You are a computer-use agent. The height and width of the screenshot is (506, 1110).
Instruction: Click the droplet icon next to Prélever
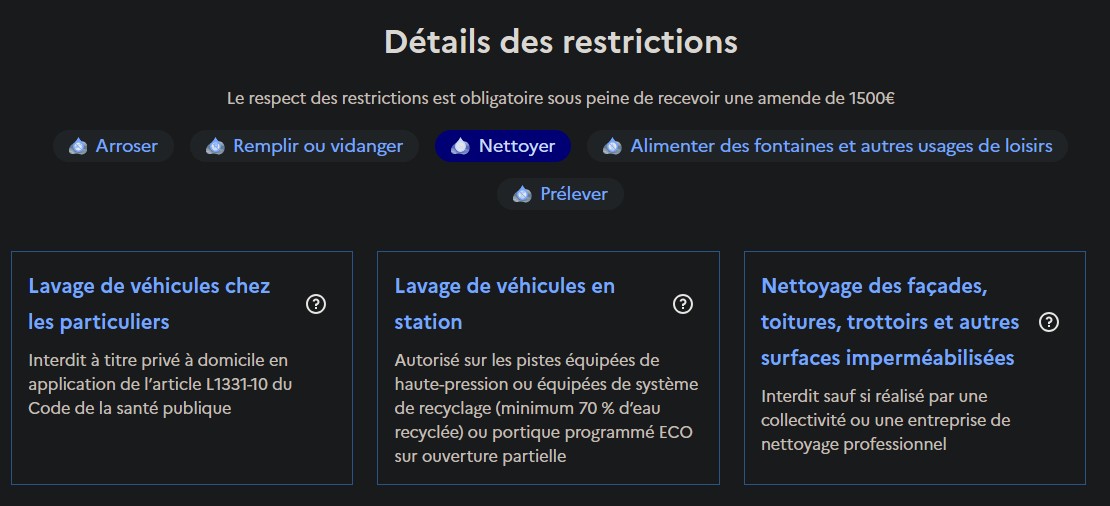pyautogui.click(x=522, y=194)
